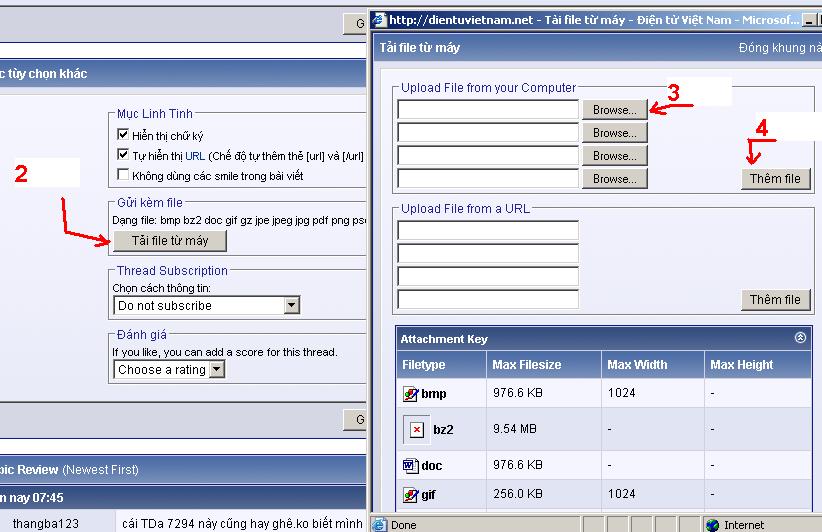Click the Internet Explorer title bar icon

tap(379, 20)
